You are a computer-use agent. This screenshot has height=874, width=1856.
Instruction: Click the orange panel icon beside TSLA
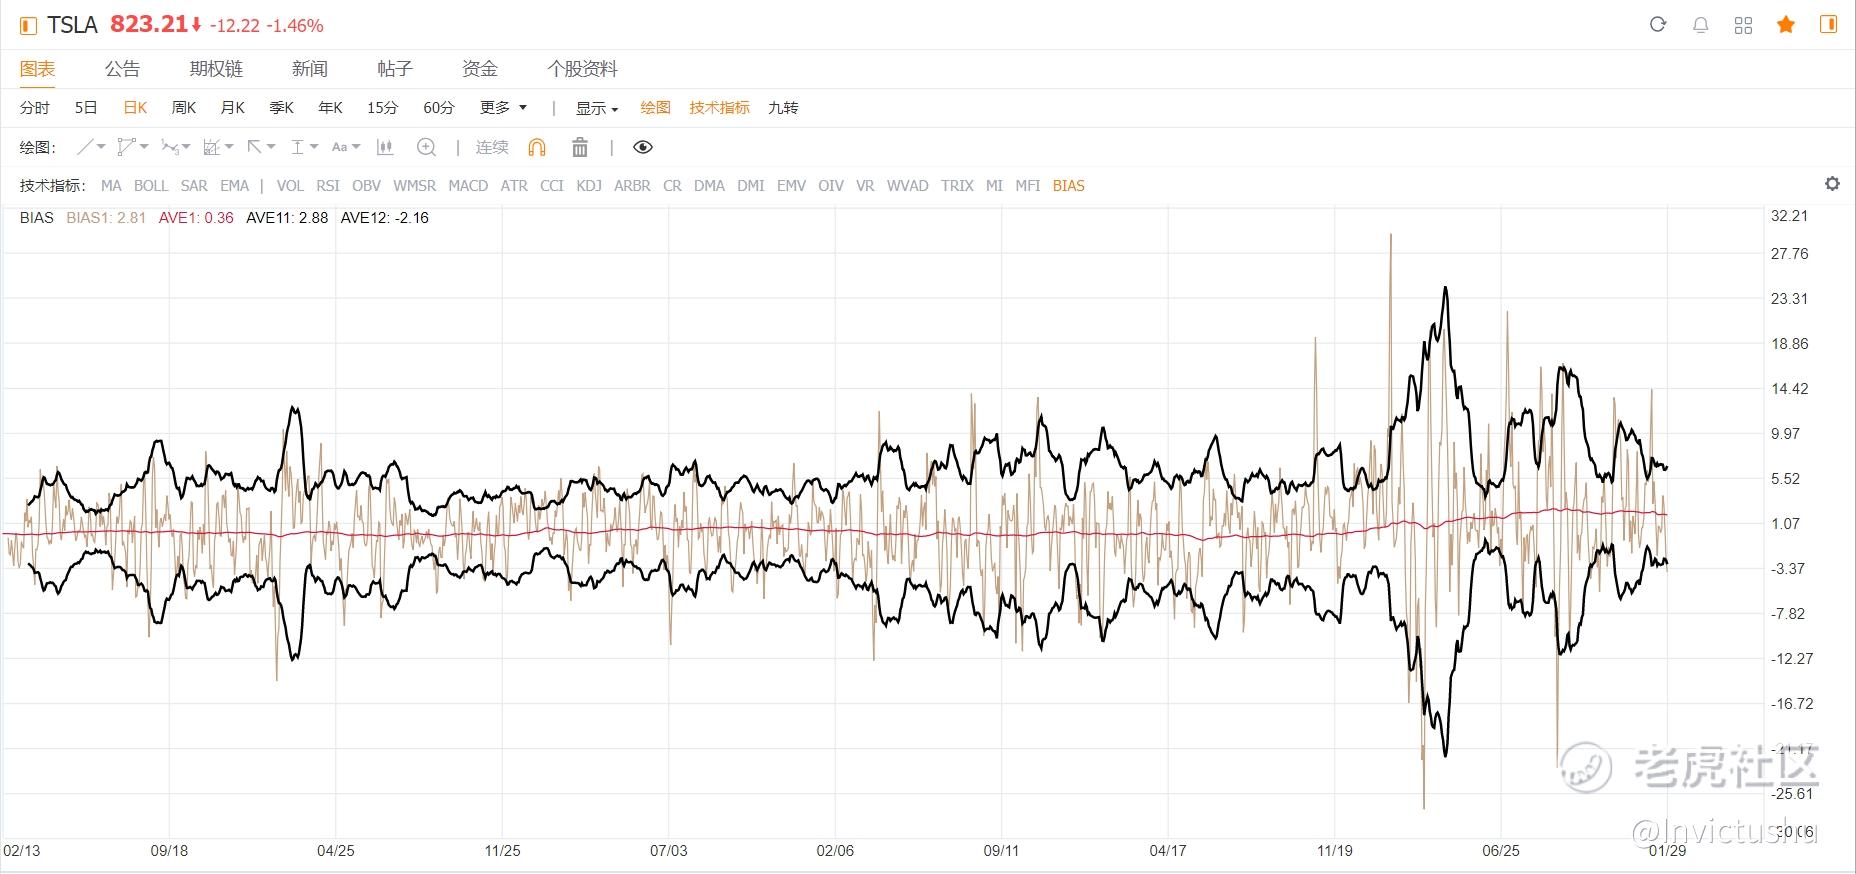pyautogui.click(x=29, y=25)
